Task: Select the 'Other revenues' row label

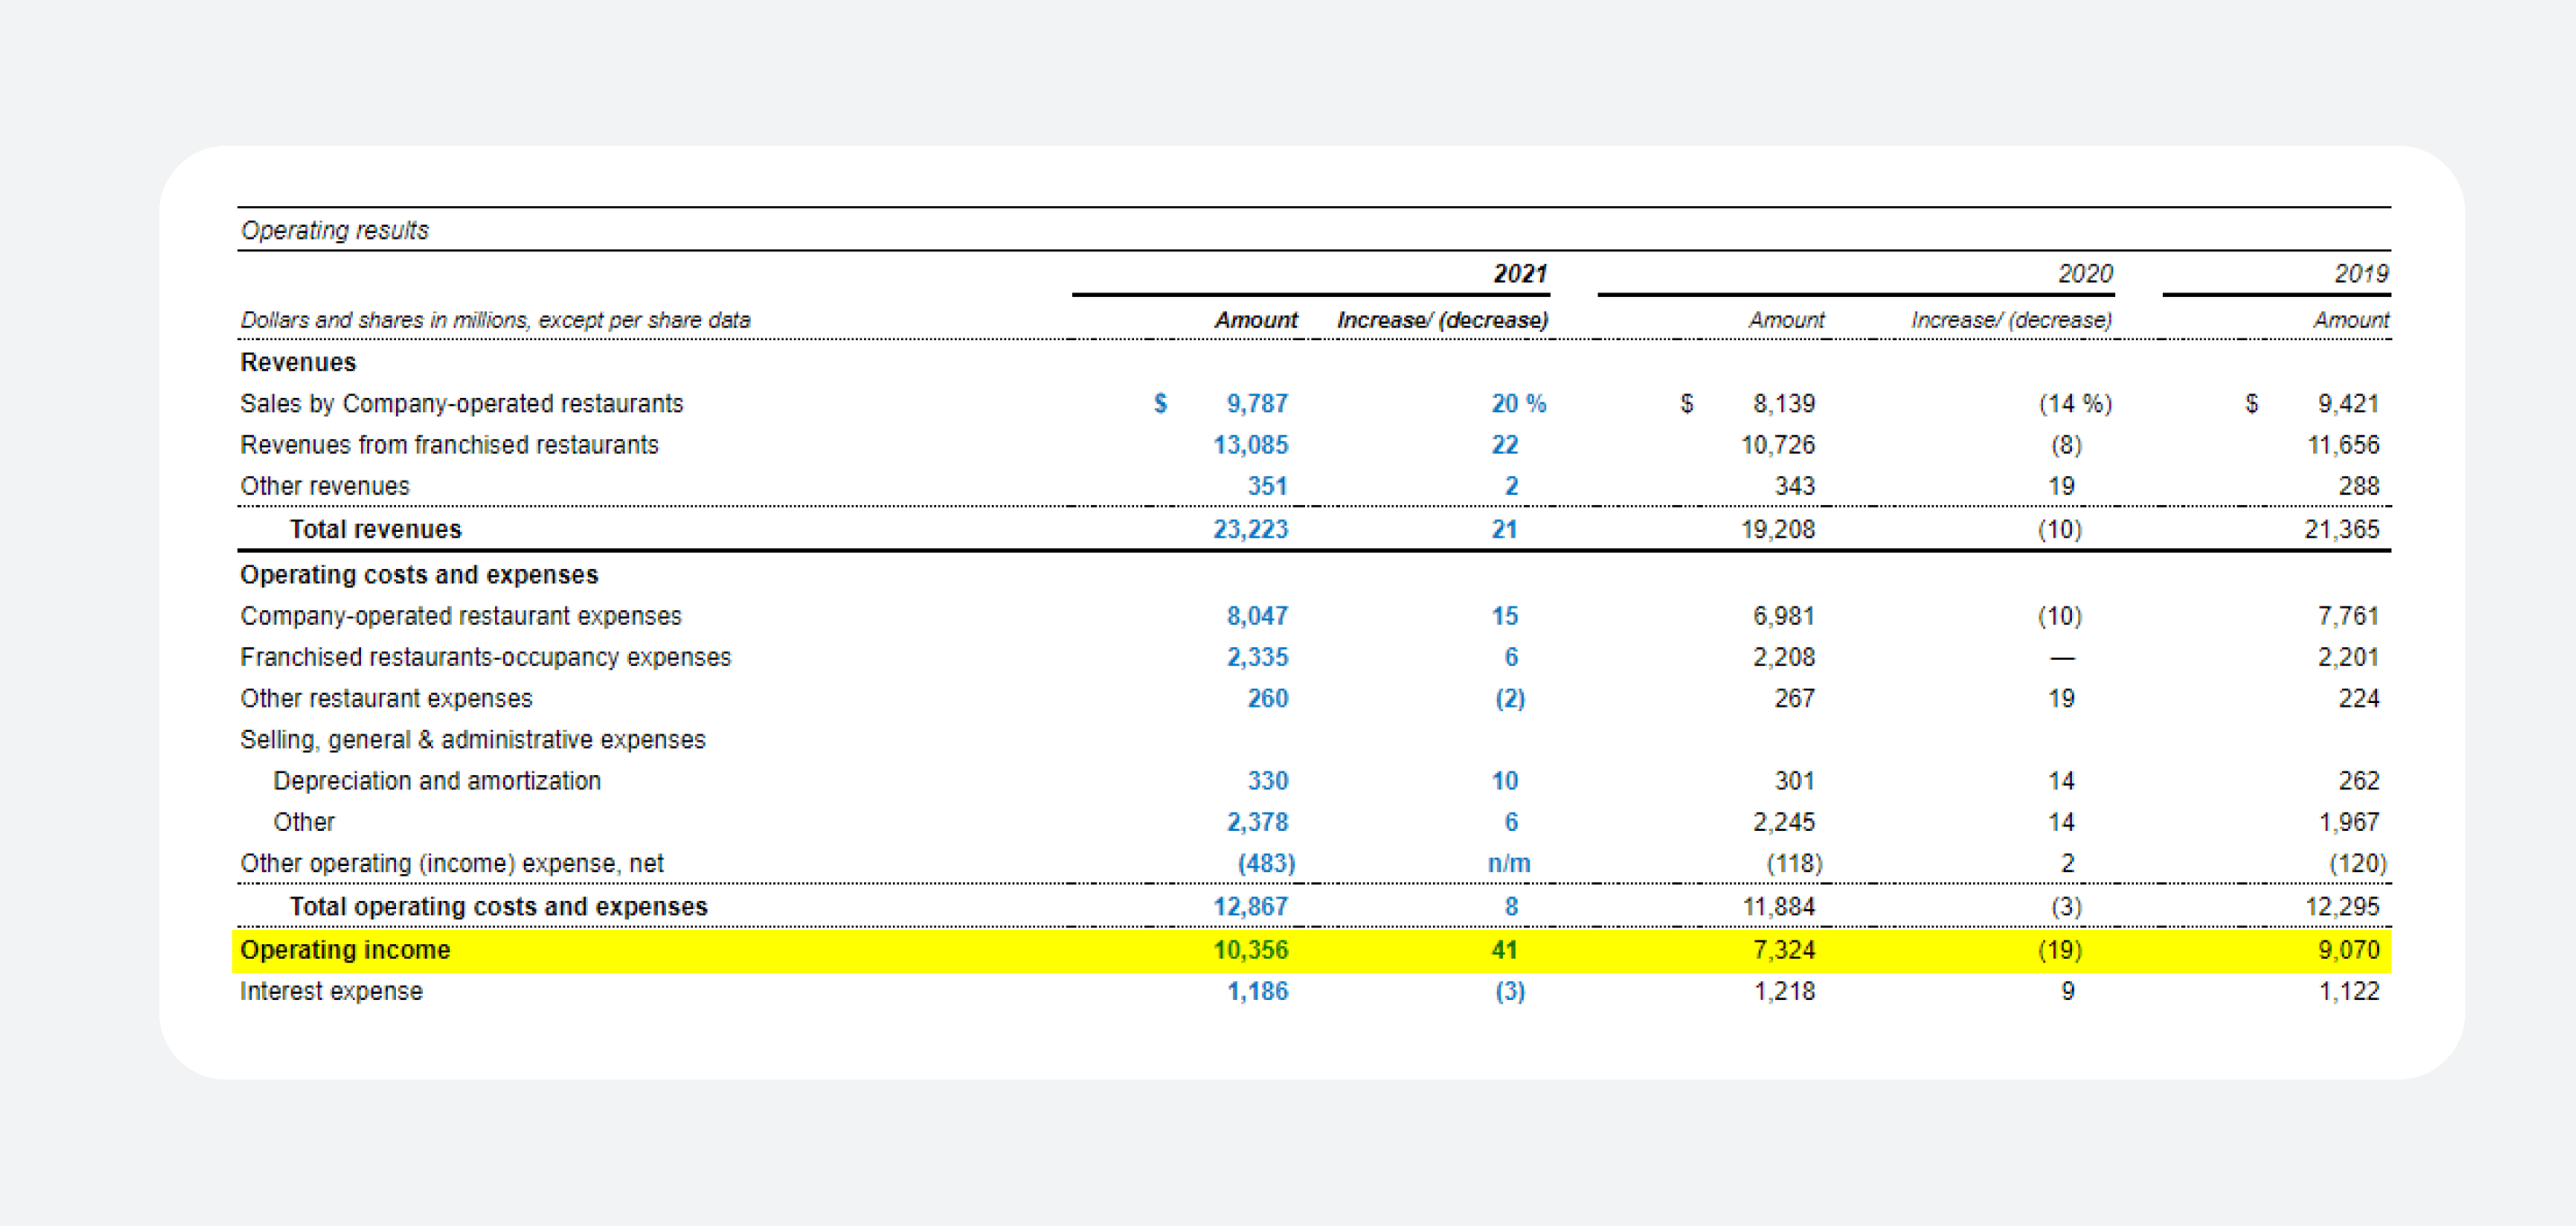Action: (325, 486)
